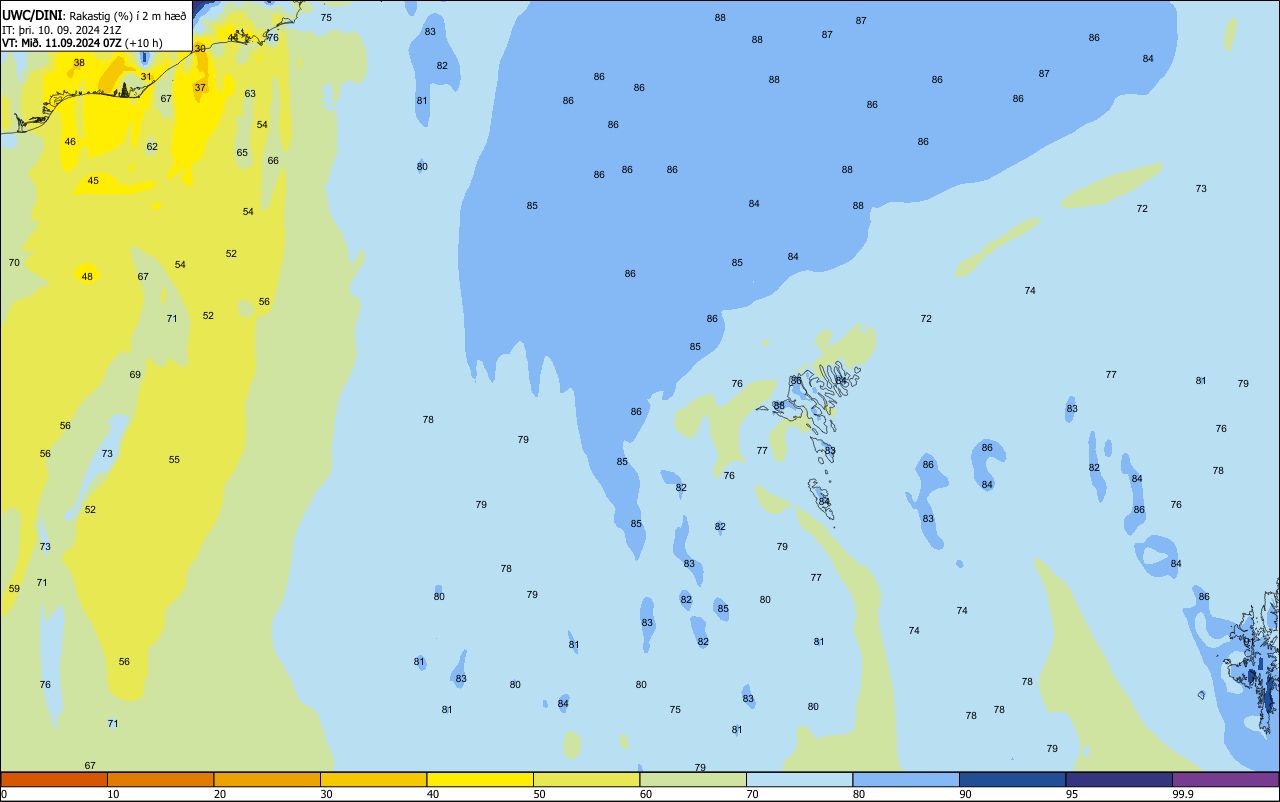The width and height of the screenshot is (1280, 802).
Task: Click the legend tick label '20'
Action: click(220, 794)
